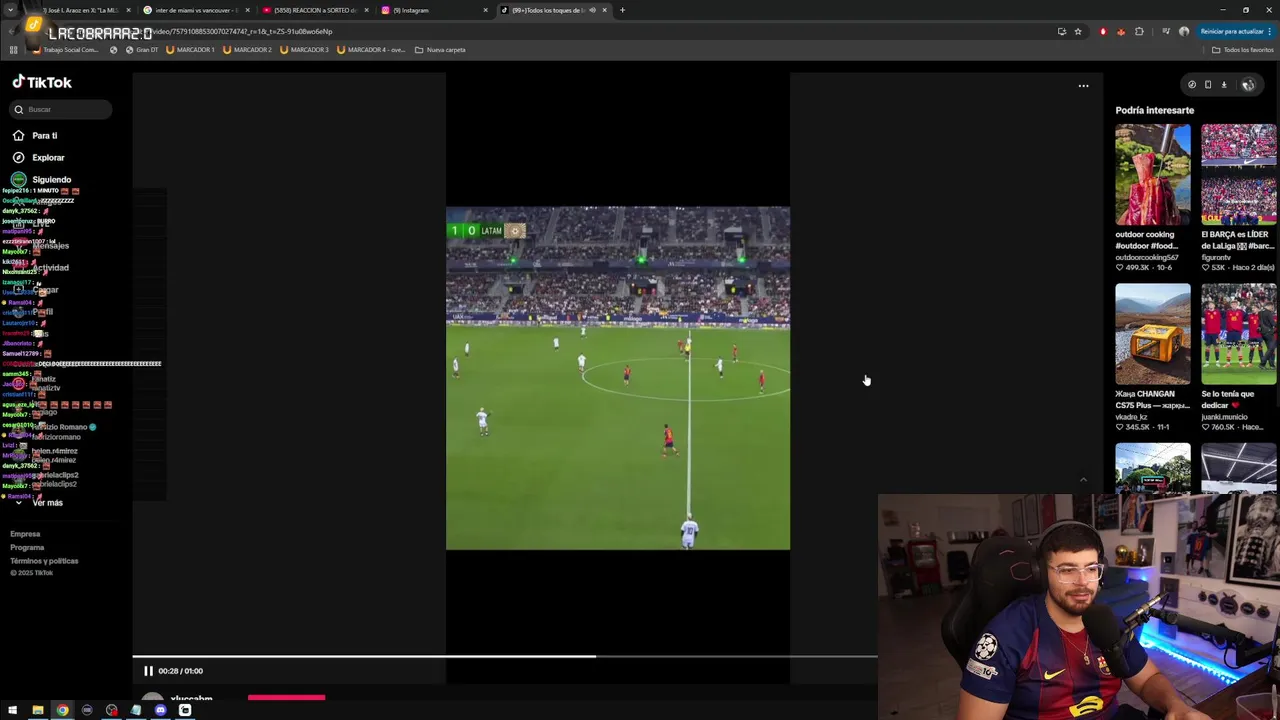Viewport: 1280px width, 720px height.
Task: Click the phone app icon in top bar
Action: pos(1208,85)
